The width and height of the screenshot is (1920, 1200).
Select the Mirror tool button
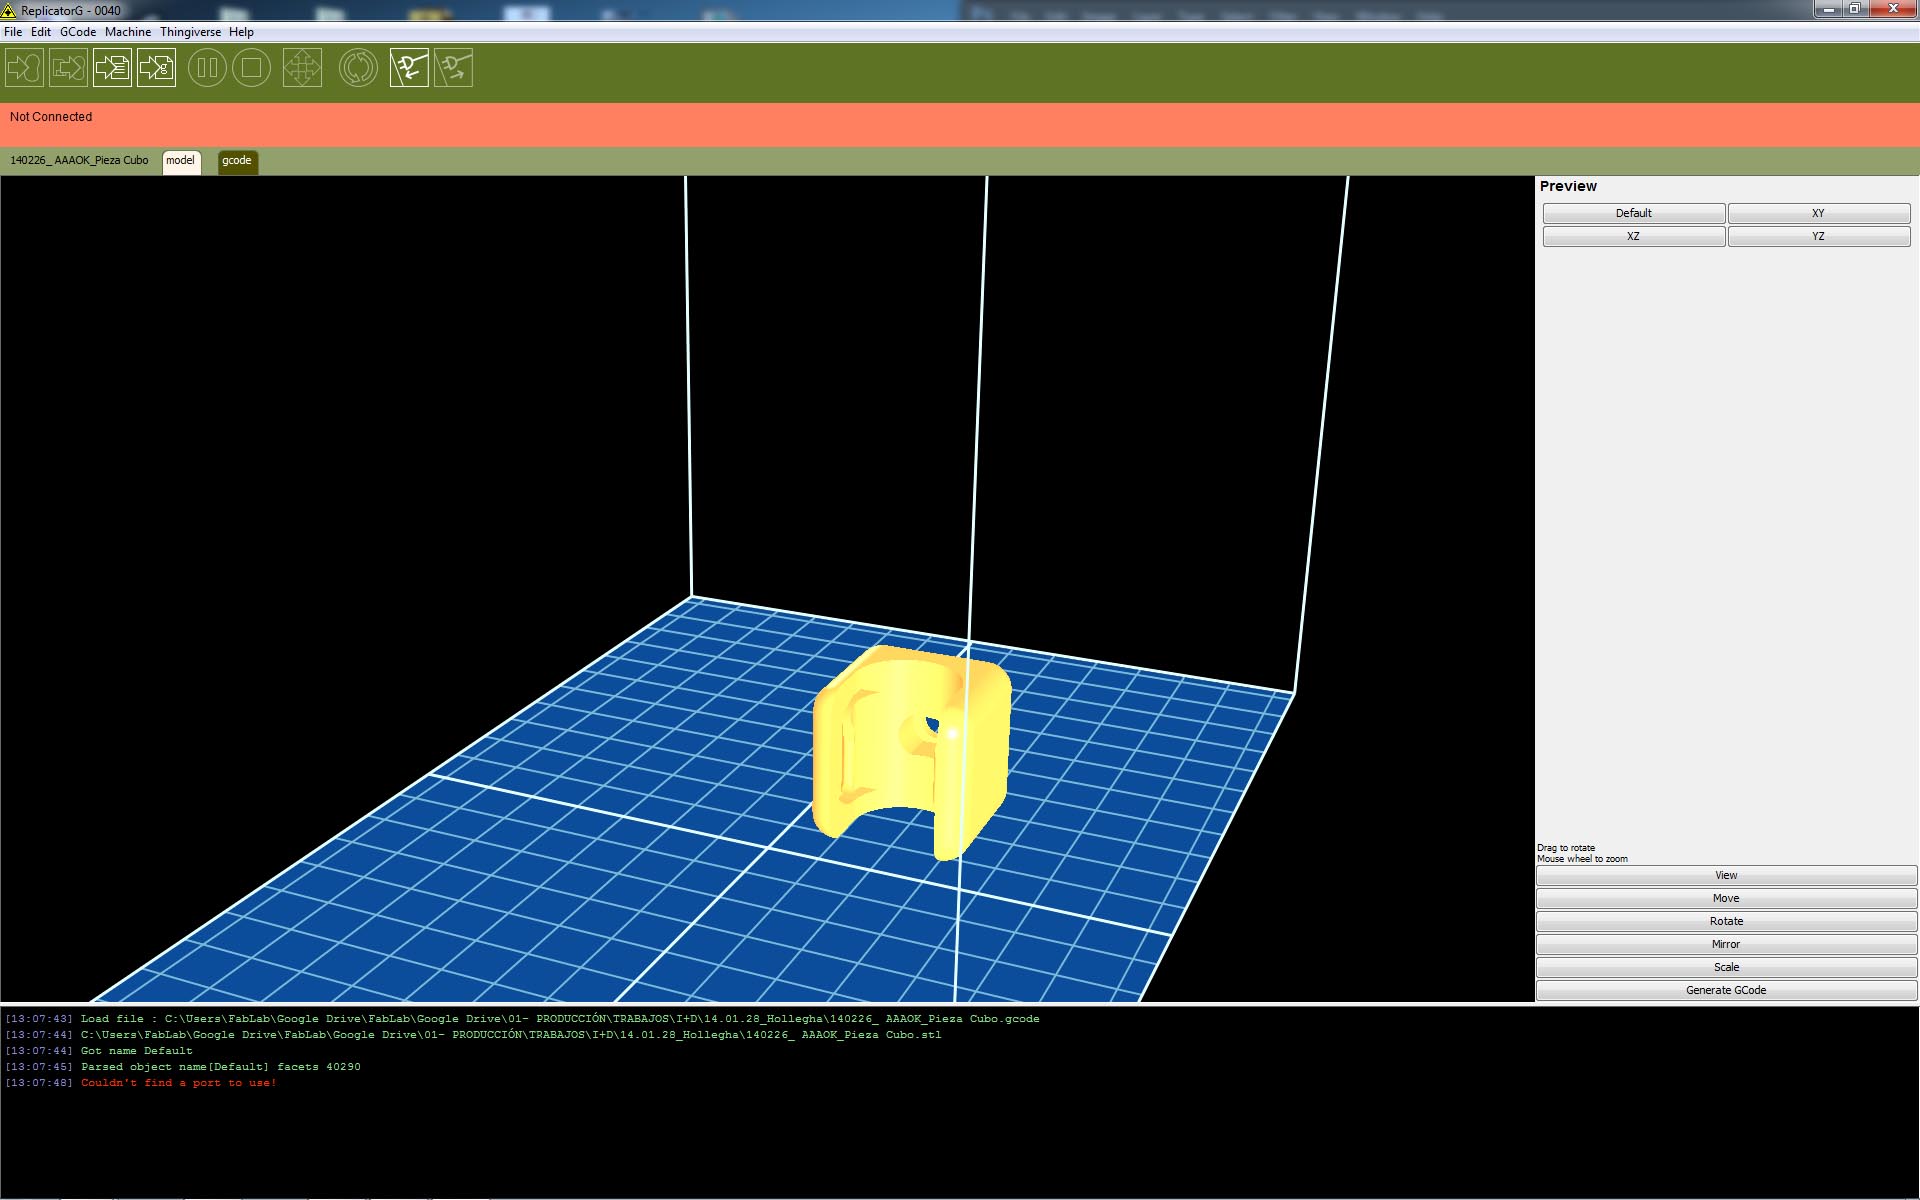[x=1726, y=944]
